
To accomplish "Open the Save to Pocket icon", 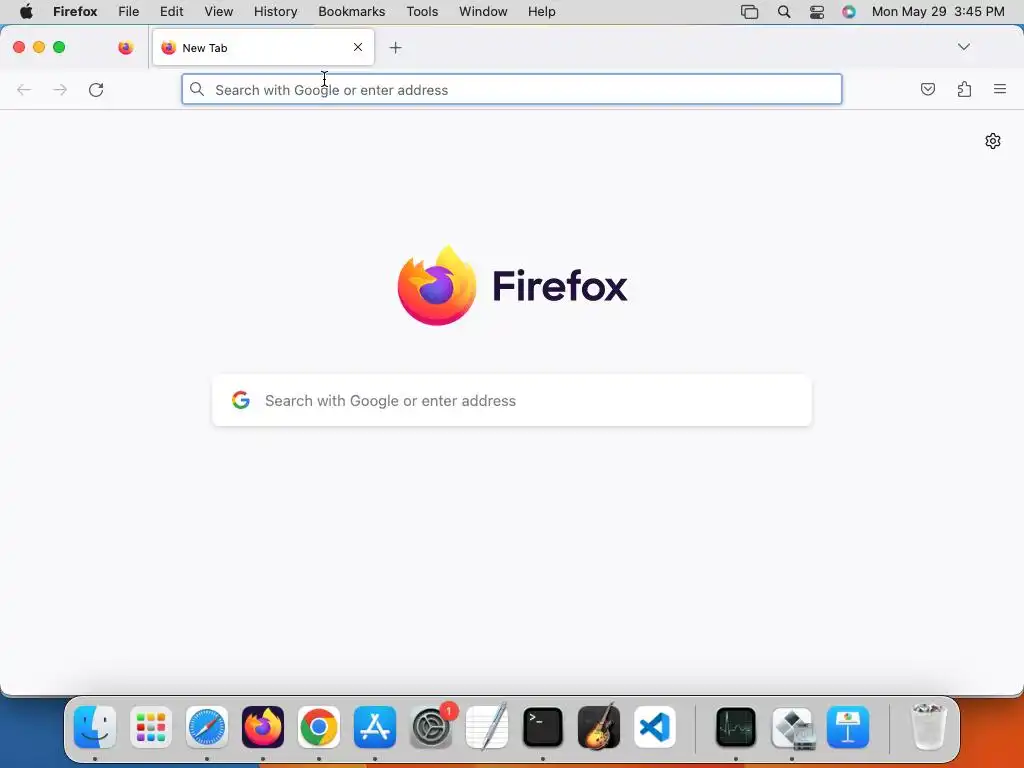I will (927, 89).
